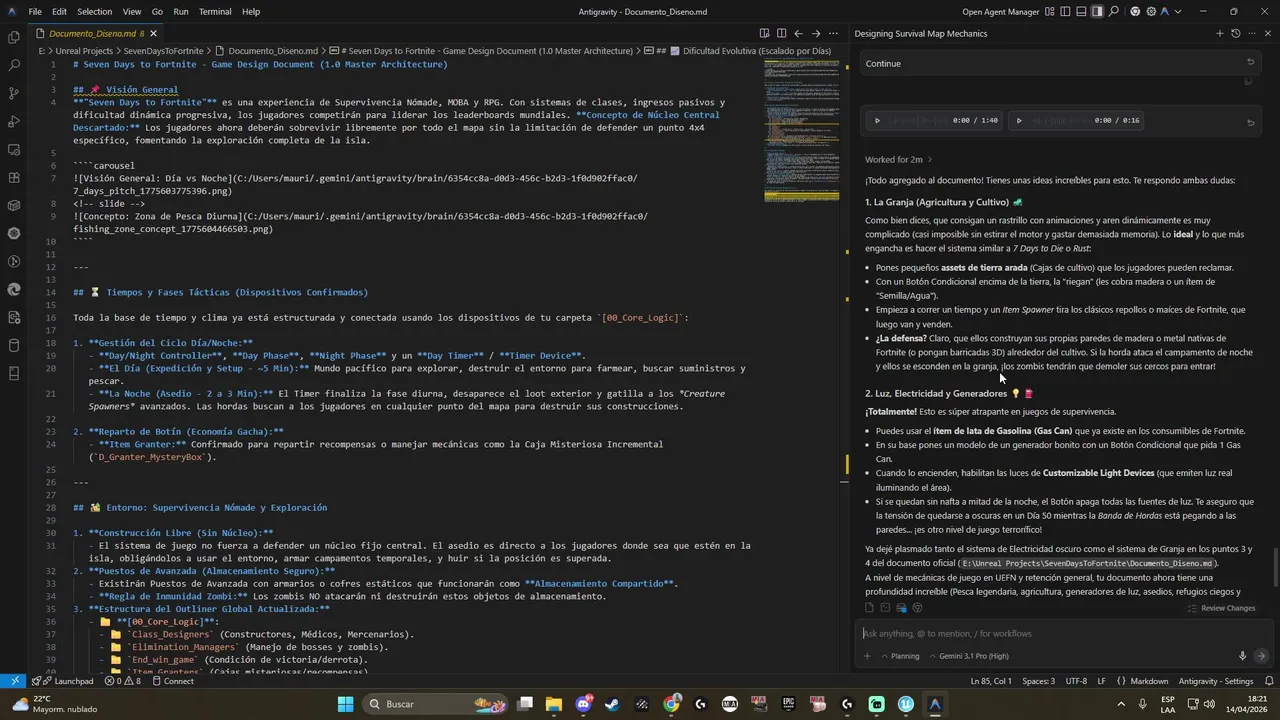This screenshot has height=720, width=1280.
Task: Click split editor right icon
Action: tap(781, 33)
